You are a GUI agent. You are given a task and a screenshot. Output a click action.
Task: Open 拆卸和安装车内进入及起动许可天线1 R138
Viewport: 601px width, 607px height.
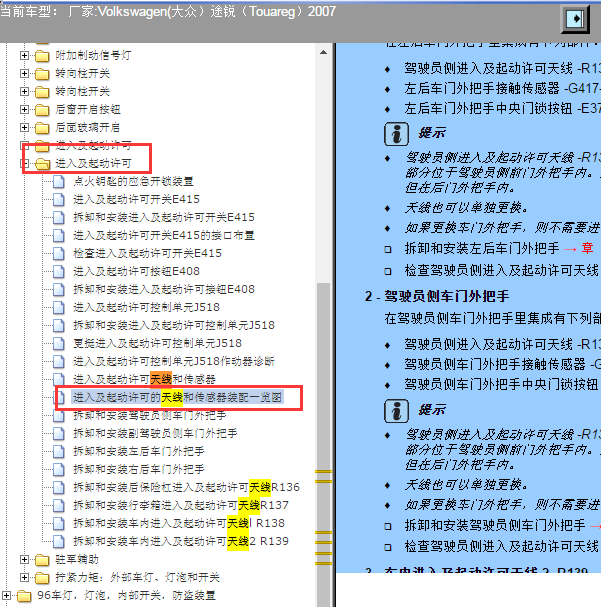(179, 523)
